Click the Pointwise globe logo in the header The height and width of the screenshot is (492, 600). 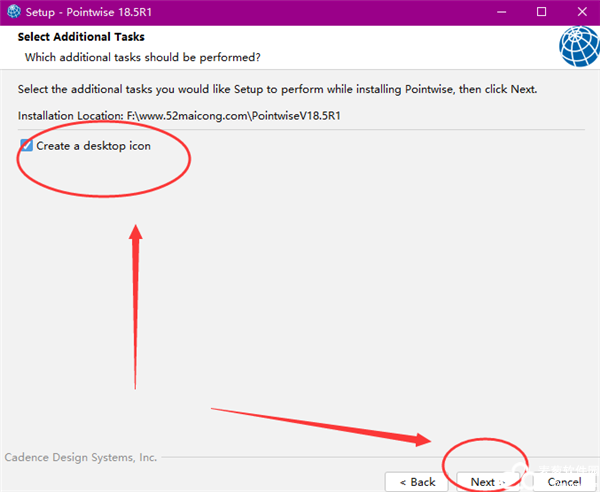579,47
